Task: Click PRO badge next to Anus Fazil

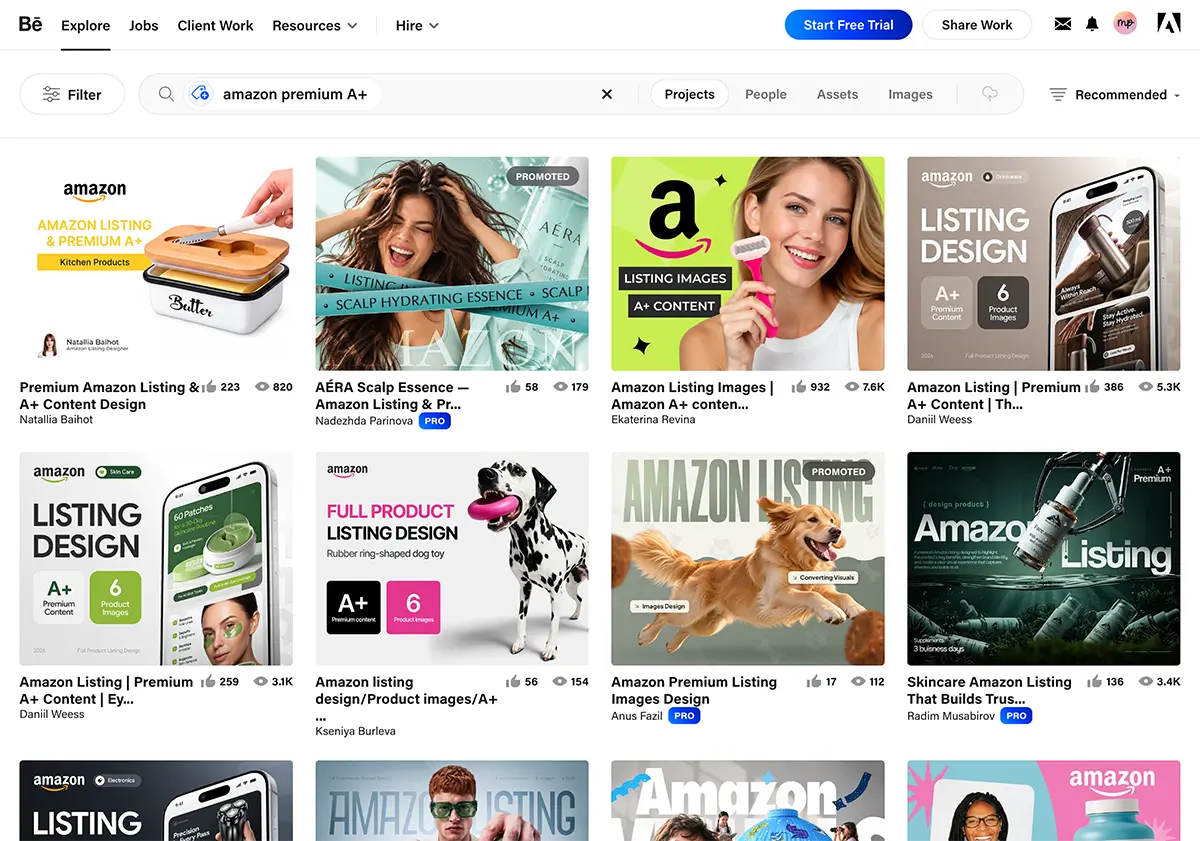Action: 684,716
